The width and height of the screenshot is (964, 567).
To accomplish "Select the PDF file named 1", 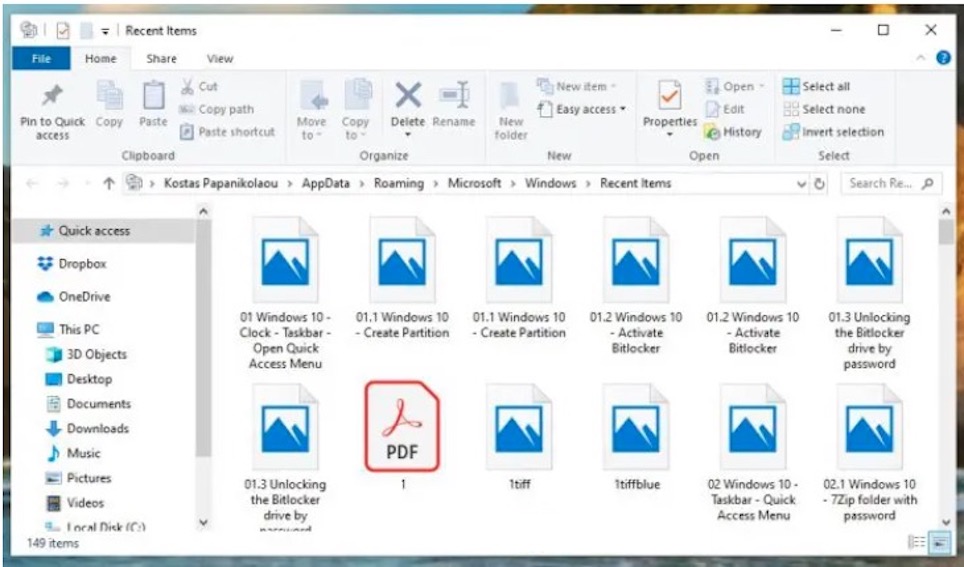I will coord(402,435).
